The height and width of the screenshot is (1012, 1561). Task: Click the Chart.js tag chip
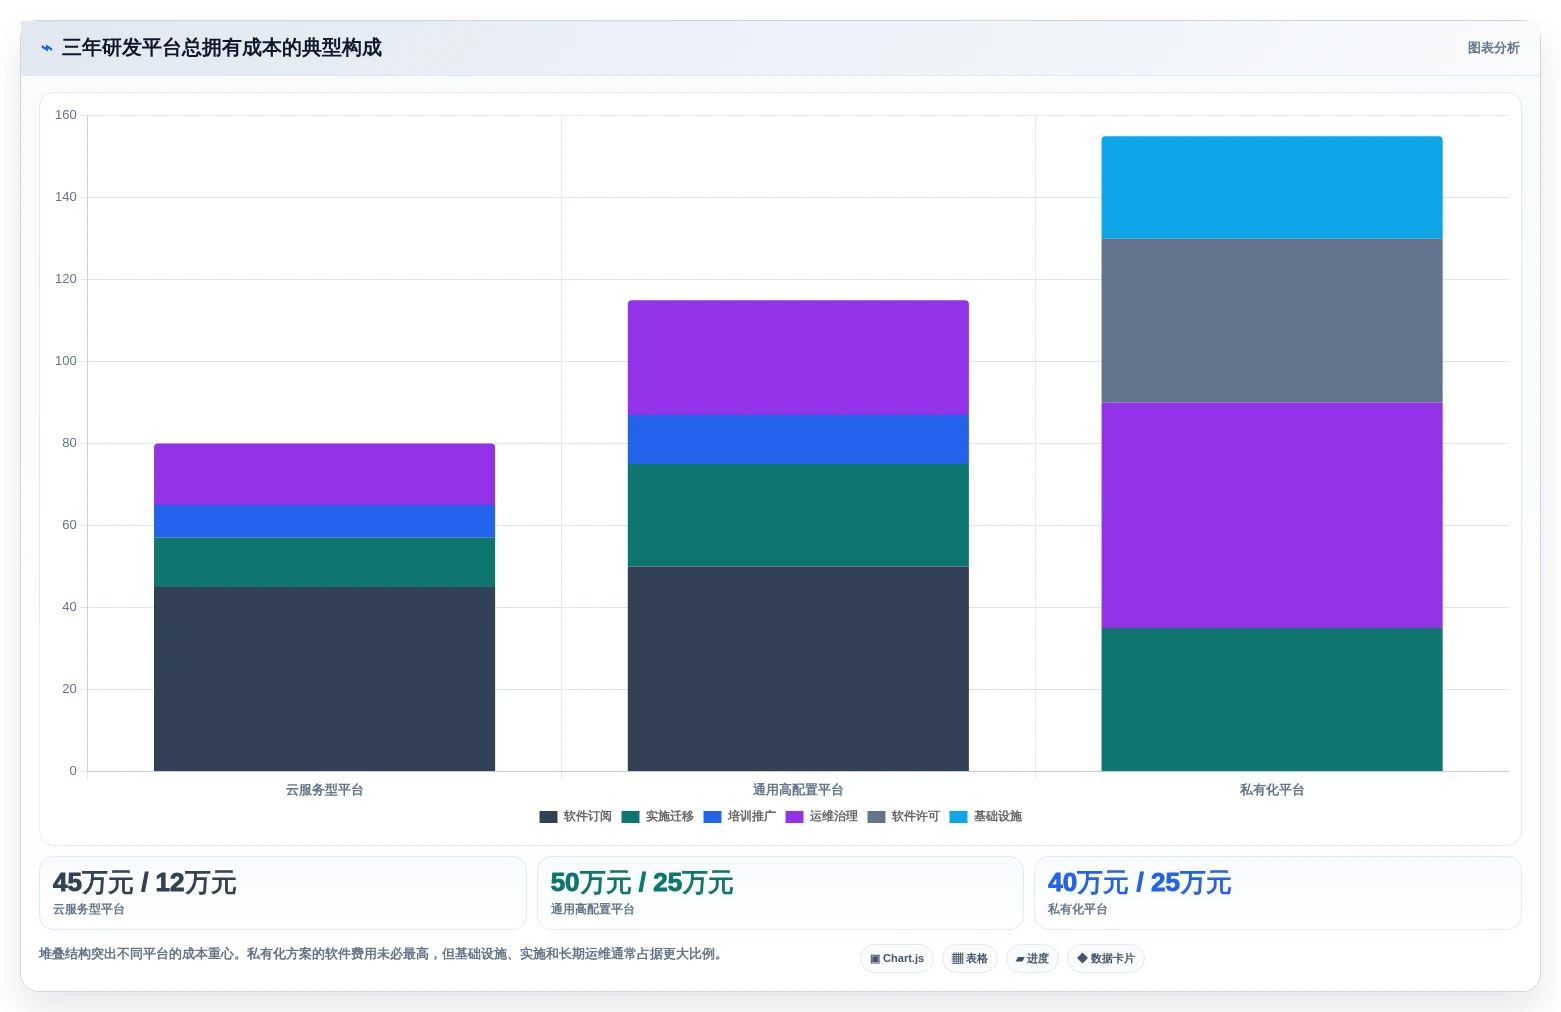(897, 959)
